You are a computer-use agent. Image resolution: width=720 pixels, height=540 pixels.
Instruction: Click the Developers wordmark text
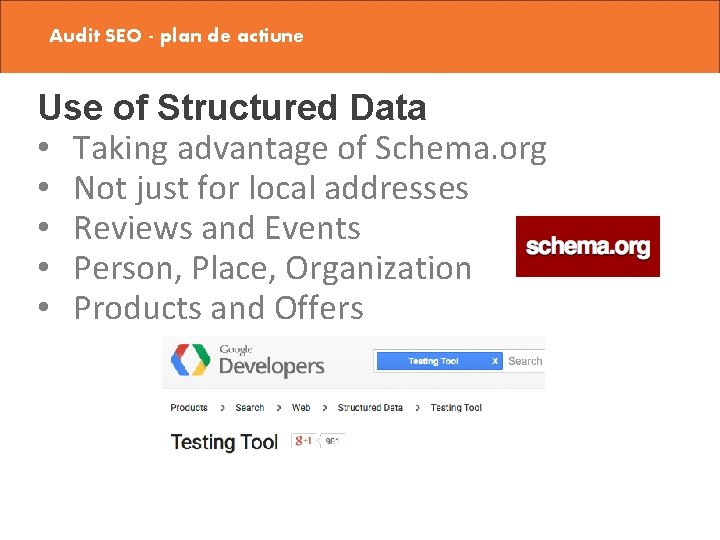[271, 366]
